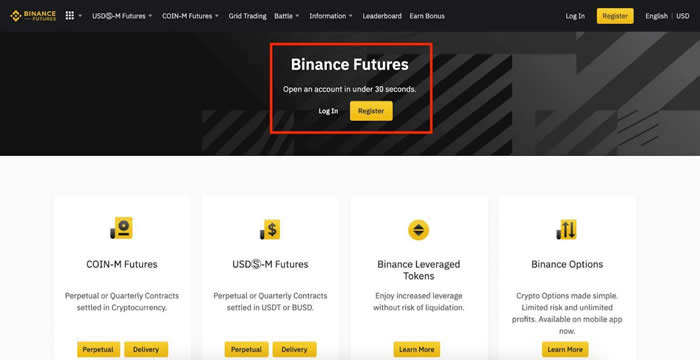700x360 pixels.
Task: Click the Binance Options arrows icon
Action: (x=567, y=229)
